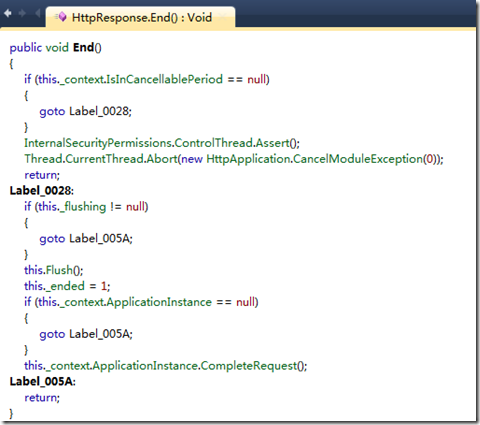Close the HttpResponse.End() tab with its X
The width and height of the screenshot is (480, 425).
click(222, 17)
